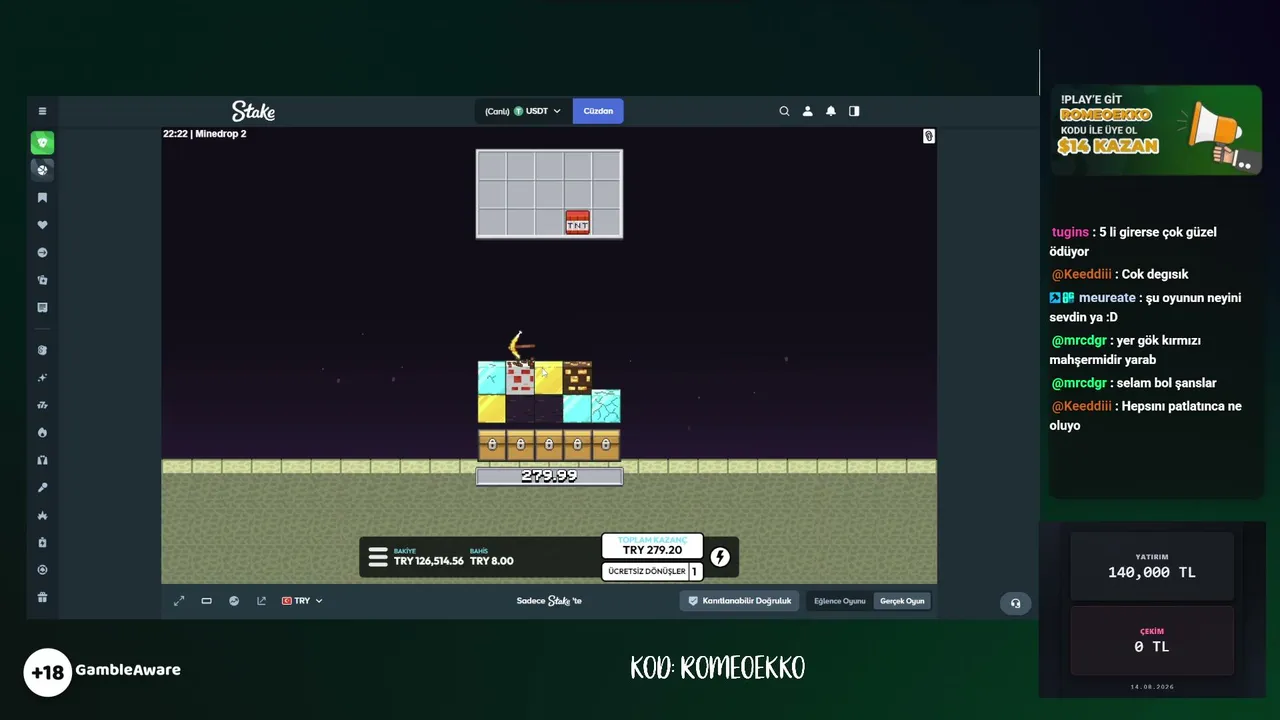
Task: Click the 'Sadece Stake'te' label
Action: (549, 601)
